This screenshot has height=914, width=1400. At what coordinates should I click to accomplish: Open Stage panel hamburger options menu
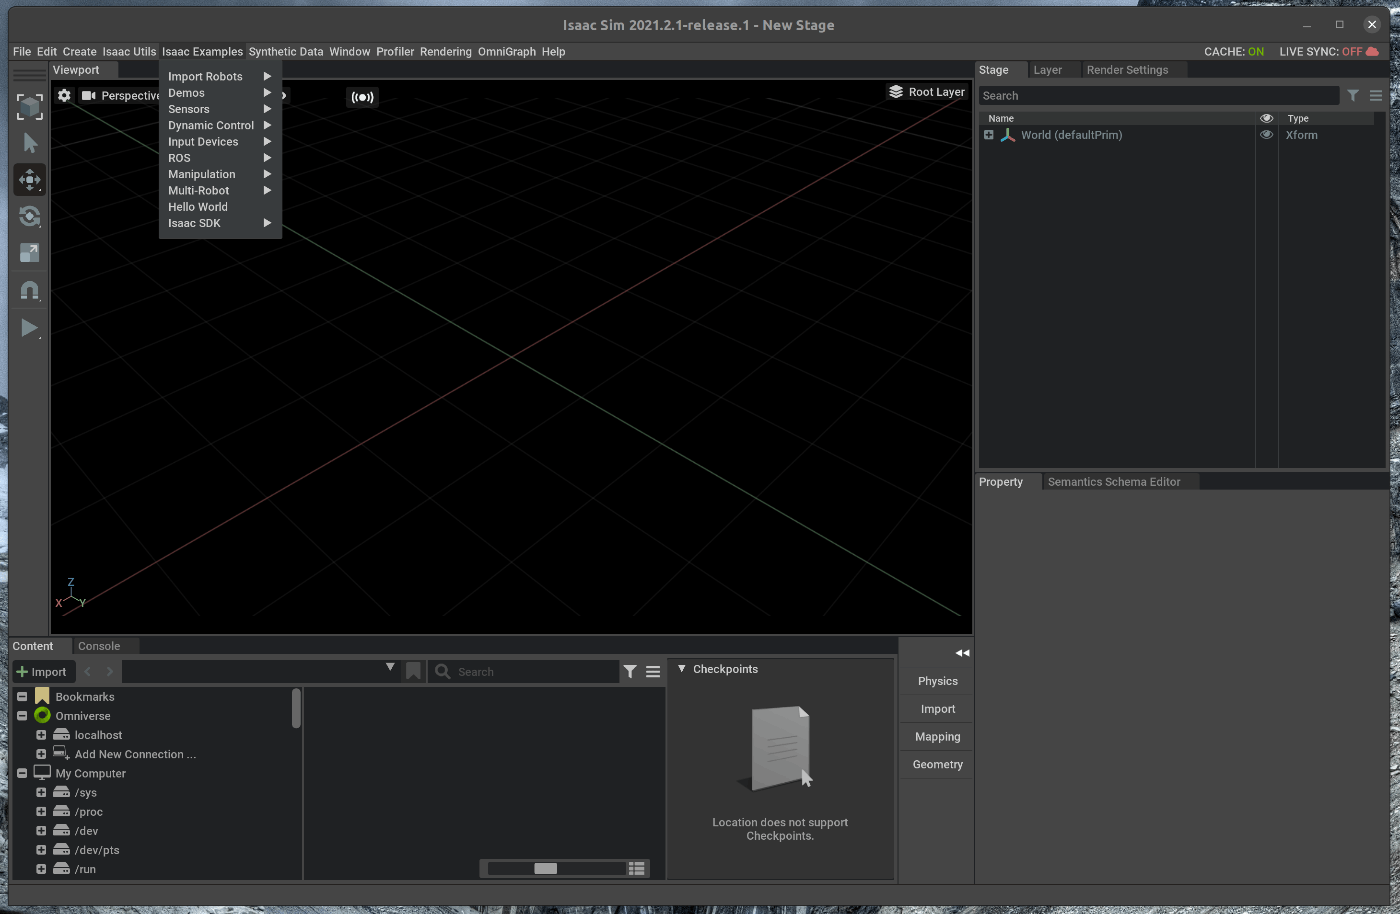pos(1376,96)
